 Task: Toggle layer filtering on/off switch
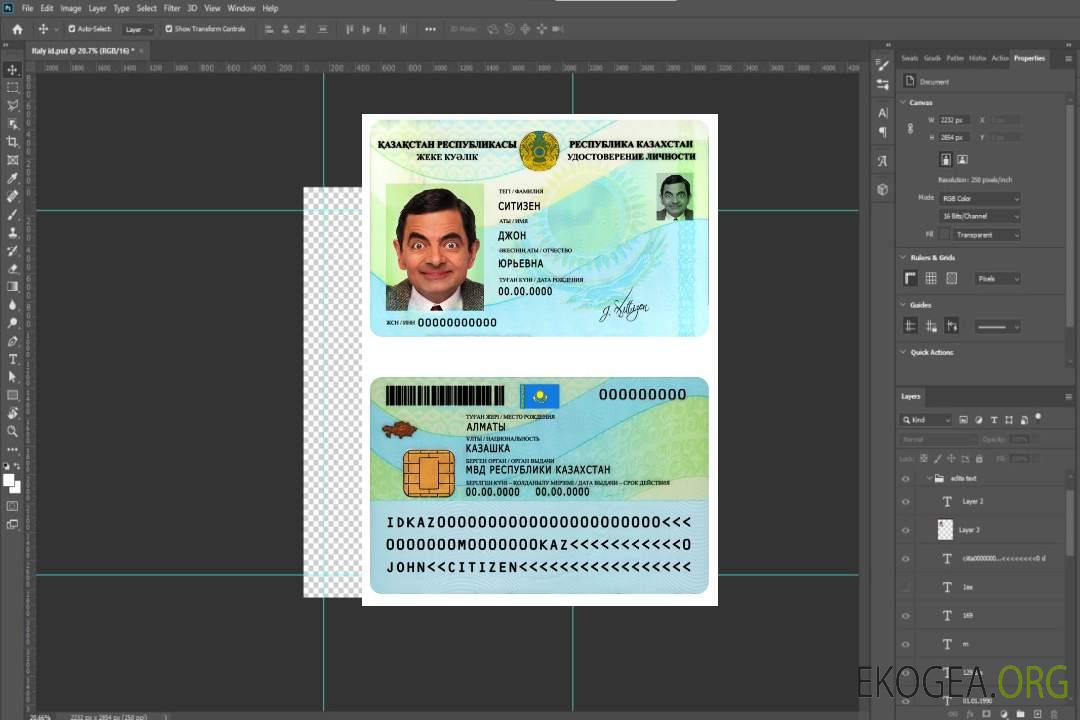pyautogui.click(x=1038, y=418)
